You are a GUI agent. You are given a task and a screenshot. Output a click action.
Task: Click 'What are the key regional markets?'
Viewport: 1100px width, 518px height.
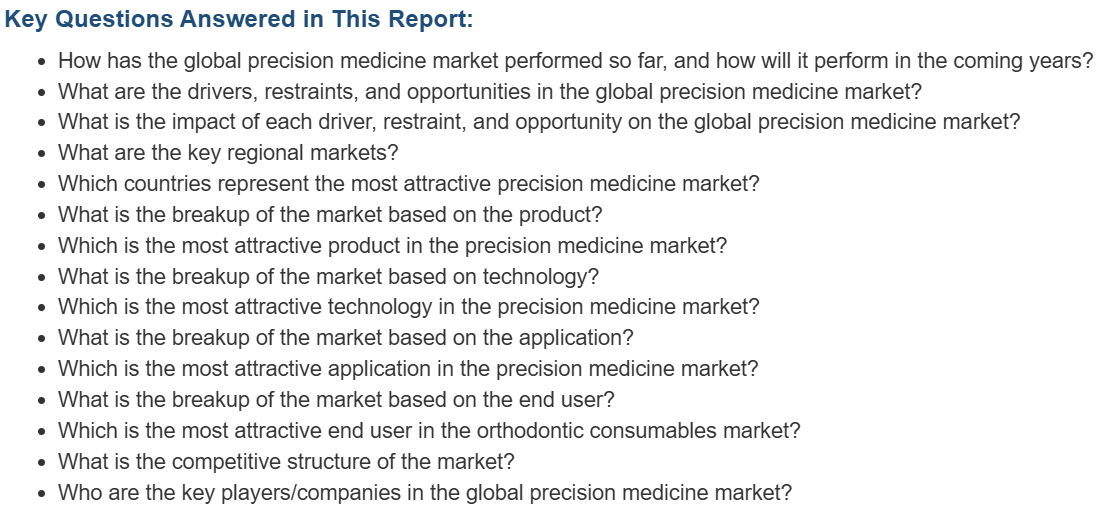pyautogui.click(x=228, y=153)
